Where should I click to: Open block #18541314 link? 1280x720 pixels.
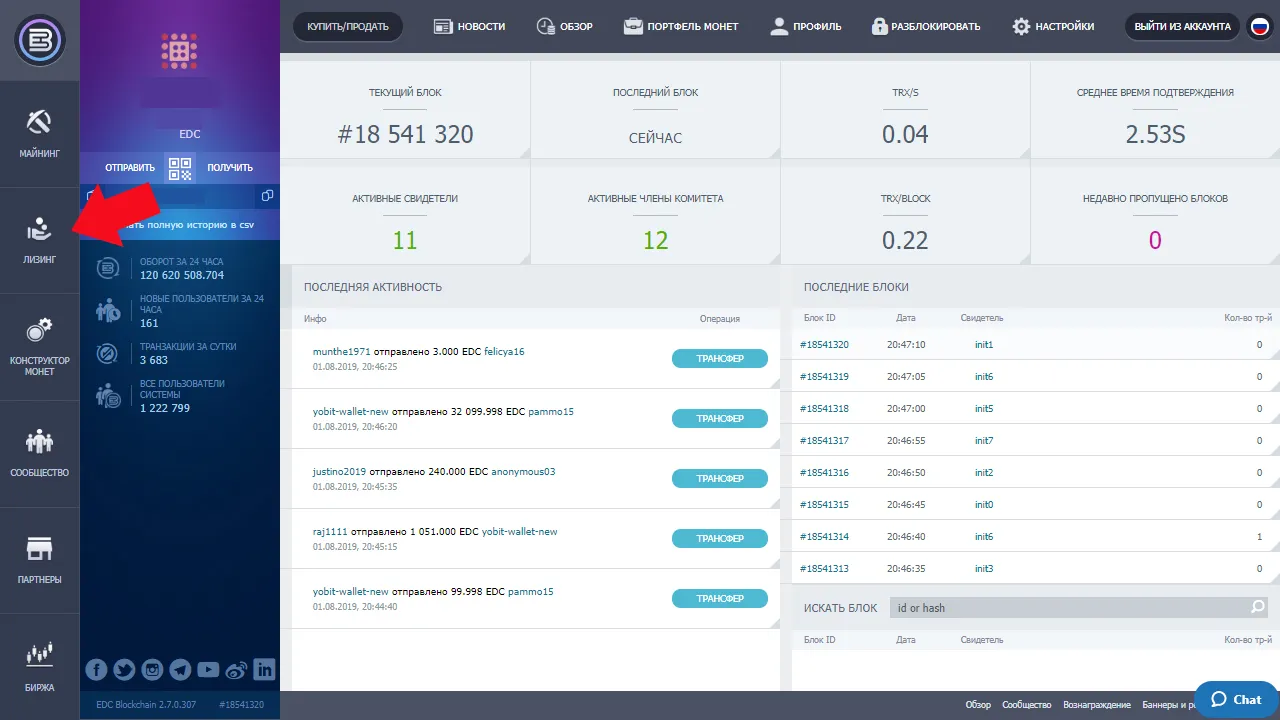824,537
